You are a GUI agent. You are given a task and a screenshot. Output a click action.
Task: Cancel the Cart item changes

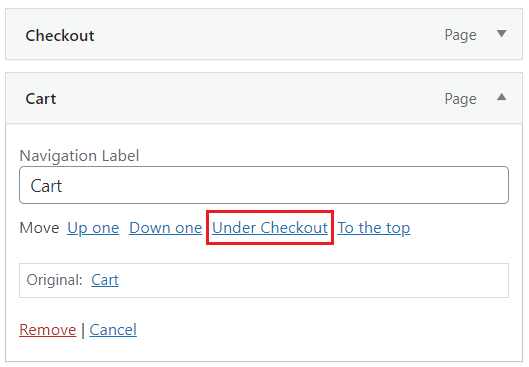(x=113, y=330)
